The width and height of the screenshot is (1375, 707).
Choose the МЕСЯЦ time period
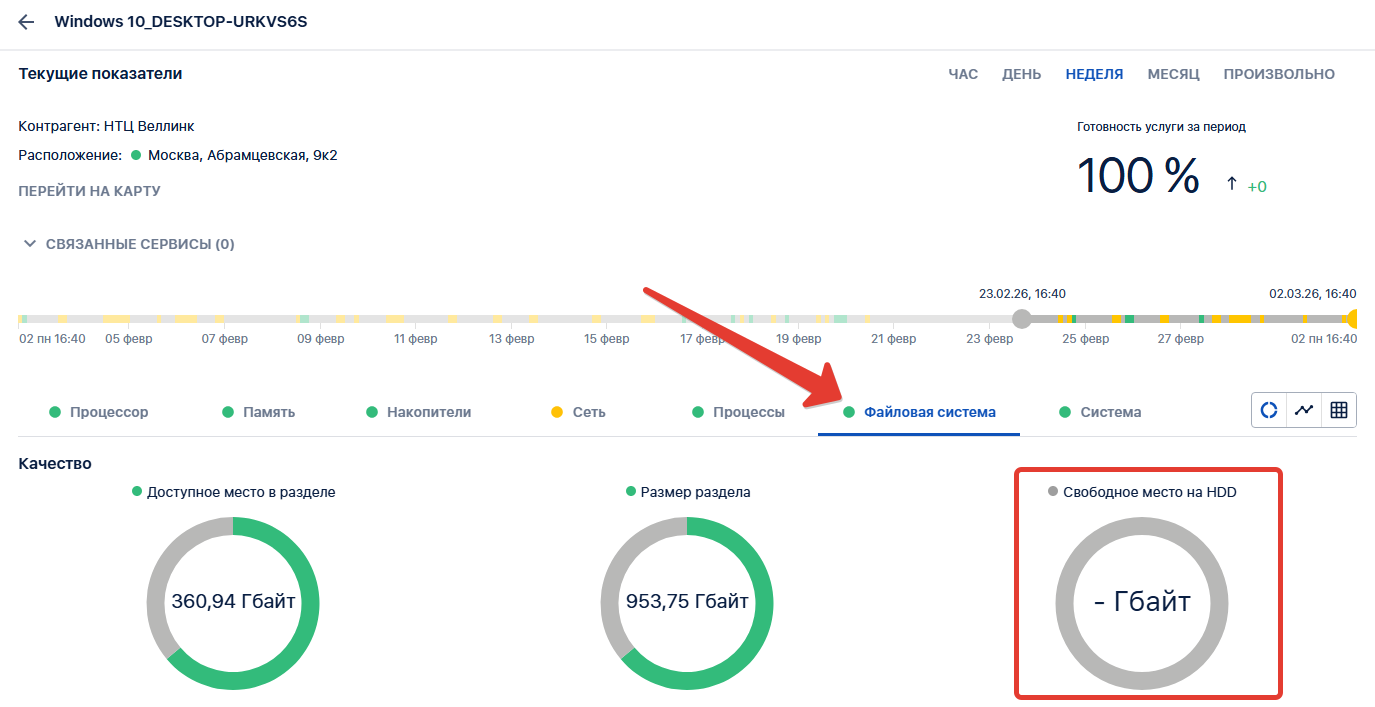[1173, 74]
